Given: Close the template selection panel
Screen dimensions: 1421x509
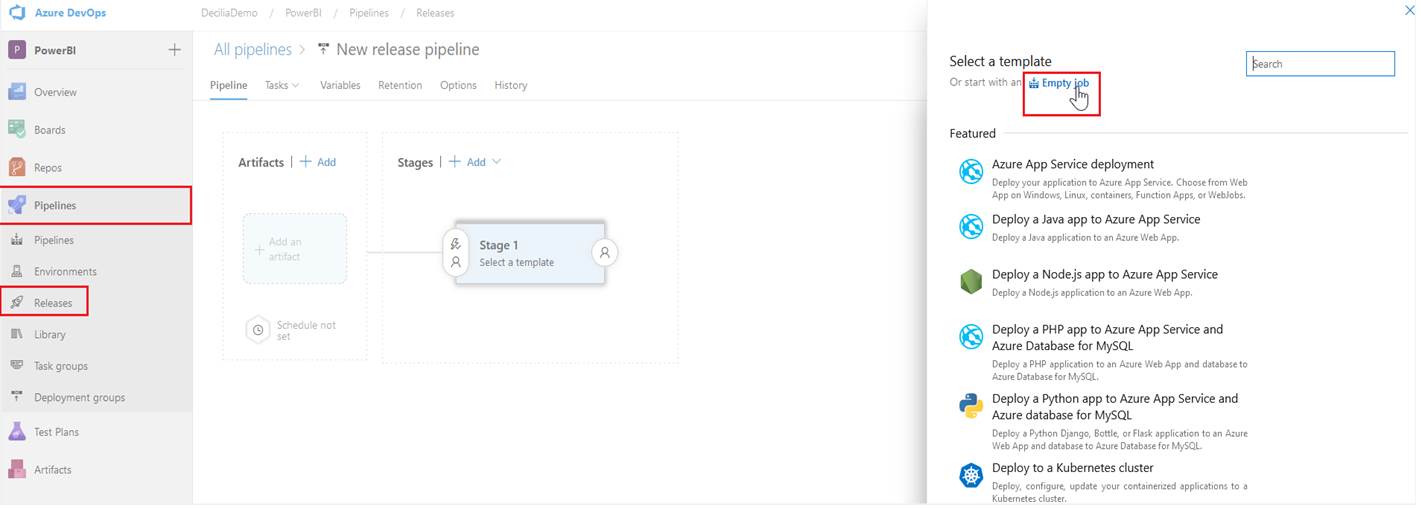Looking at the screenshot, I should [1410, 9].
